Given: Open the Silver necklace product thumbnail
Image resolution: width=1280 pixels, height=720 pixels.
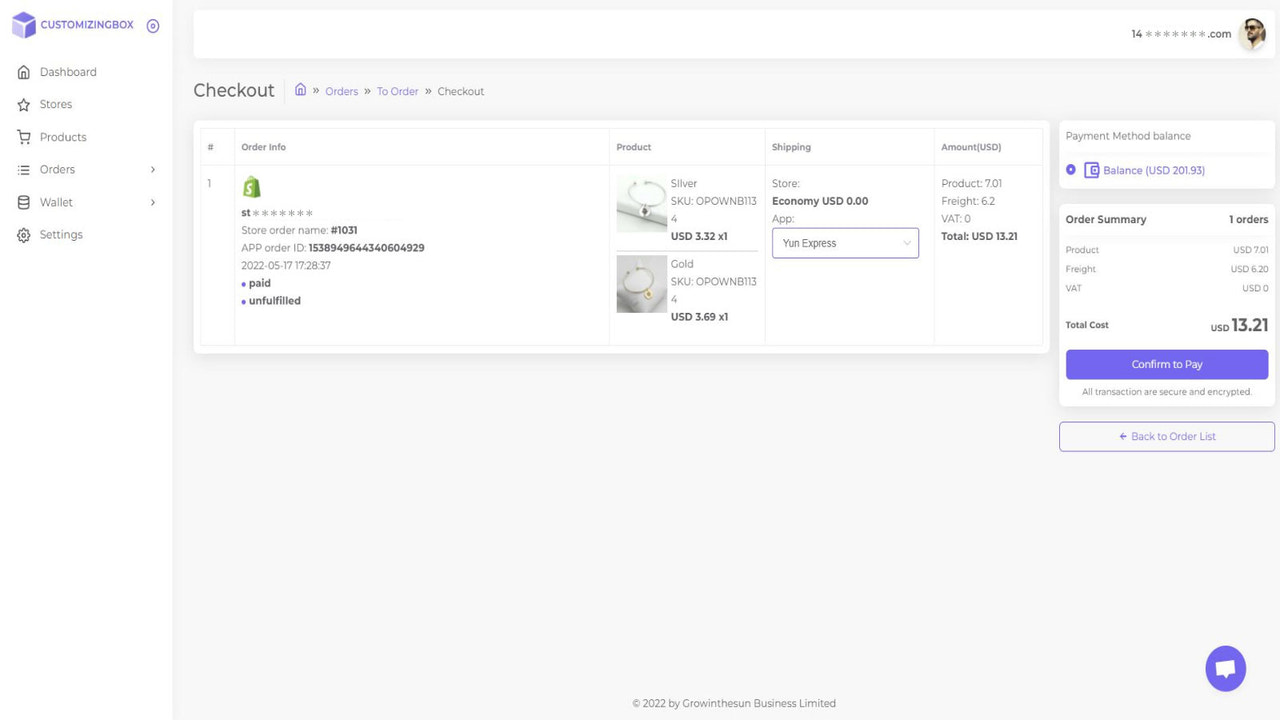Looking at the screenshot, I should click(x=641, y=204).
